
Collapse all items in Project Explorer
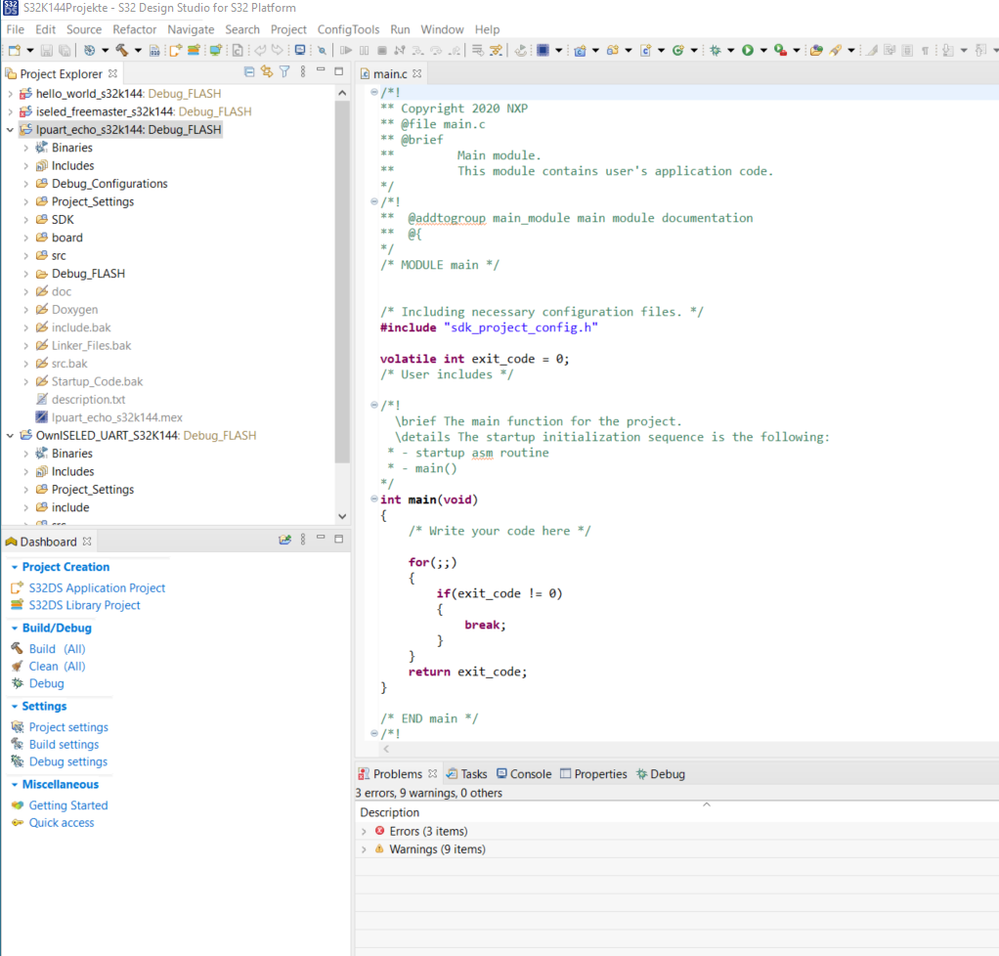click(x=249, y=72)
